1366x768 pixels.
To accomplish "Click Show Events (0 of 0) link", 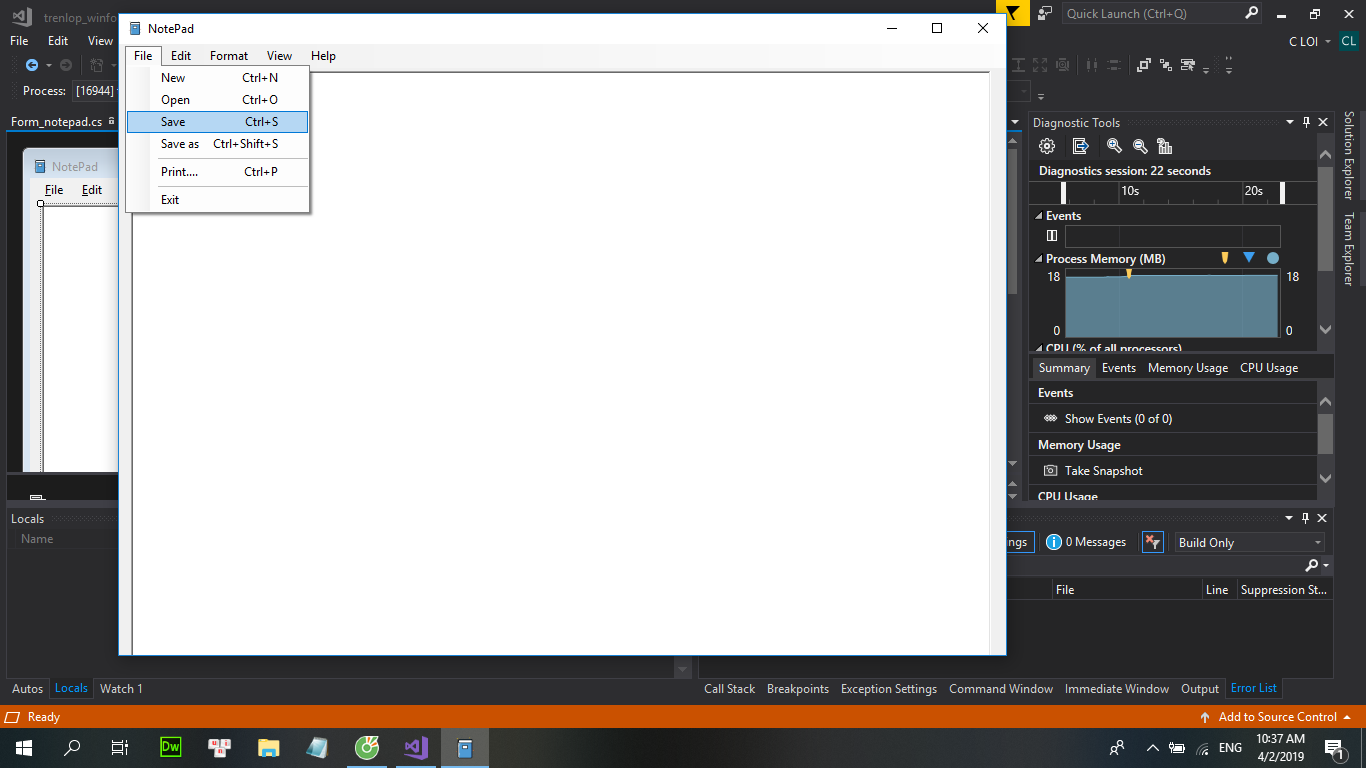I will pos(1117,419).
